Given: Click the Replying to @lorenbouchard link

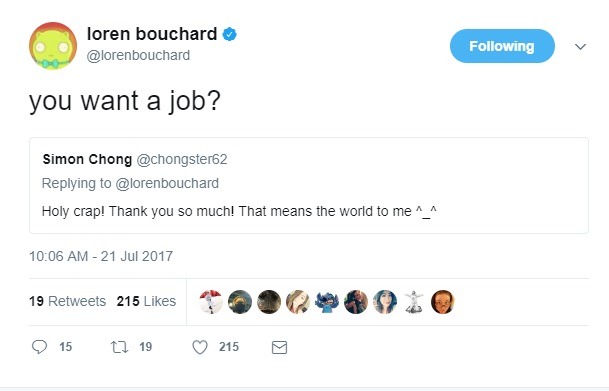Looking at the screenshot, I should click(130, 183).
